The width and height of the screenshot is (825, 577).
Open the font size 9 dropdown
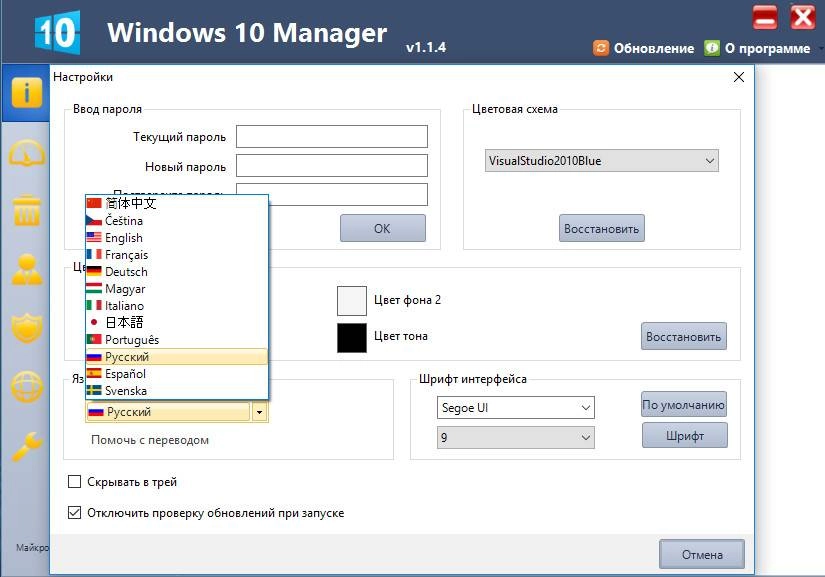coord(516,438)
